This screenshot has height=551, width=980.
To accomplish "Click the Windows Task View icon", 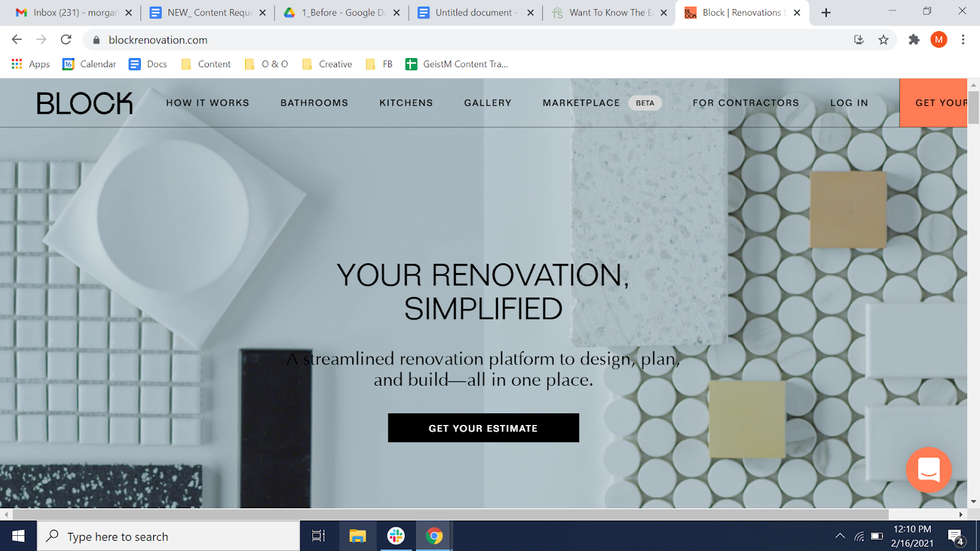I will [318, 536].
